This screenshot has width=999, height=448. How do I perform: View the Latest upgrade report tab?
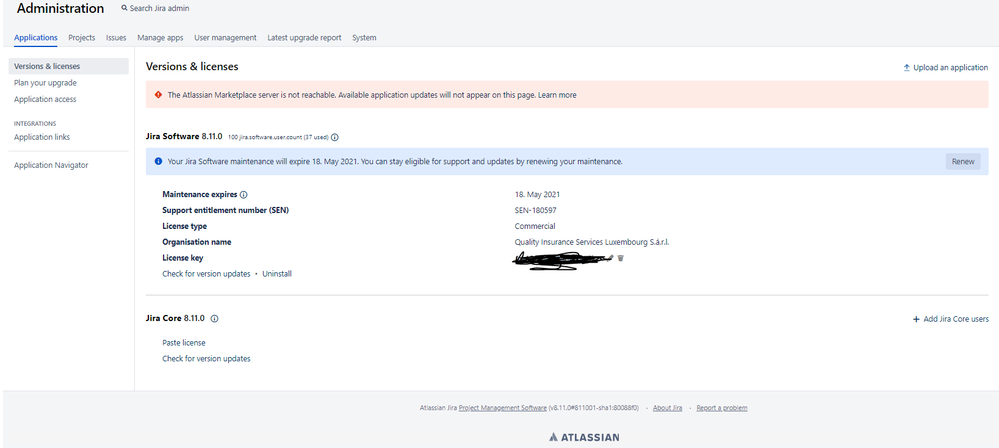[304, 38]
